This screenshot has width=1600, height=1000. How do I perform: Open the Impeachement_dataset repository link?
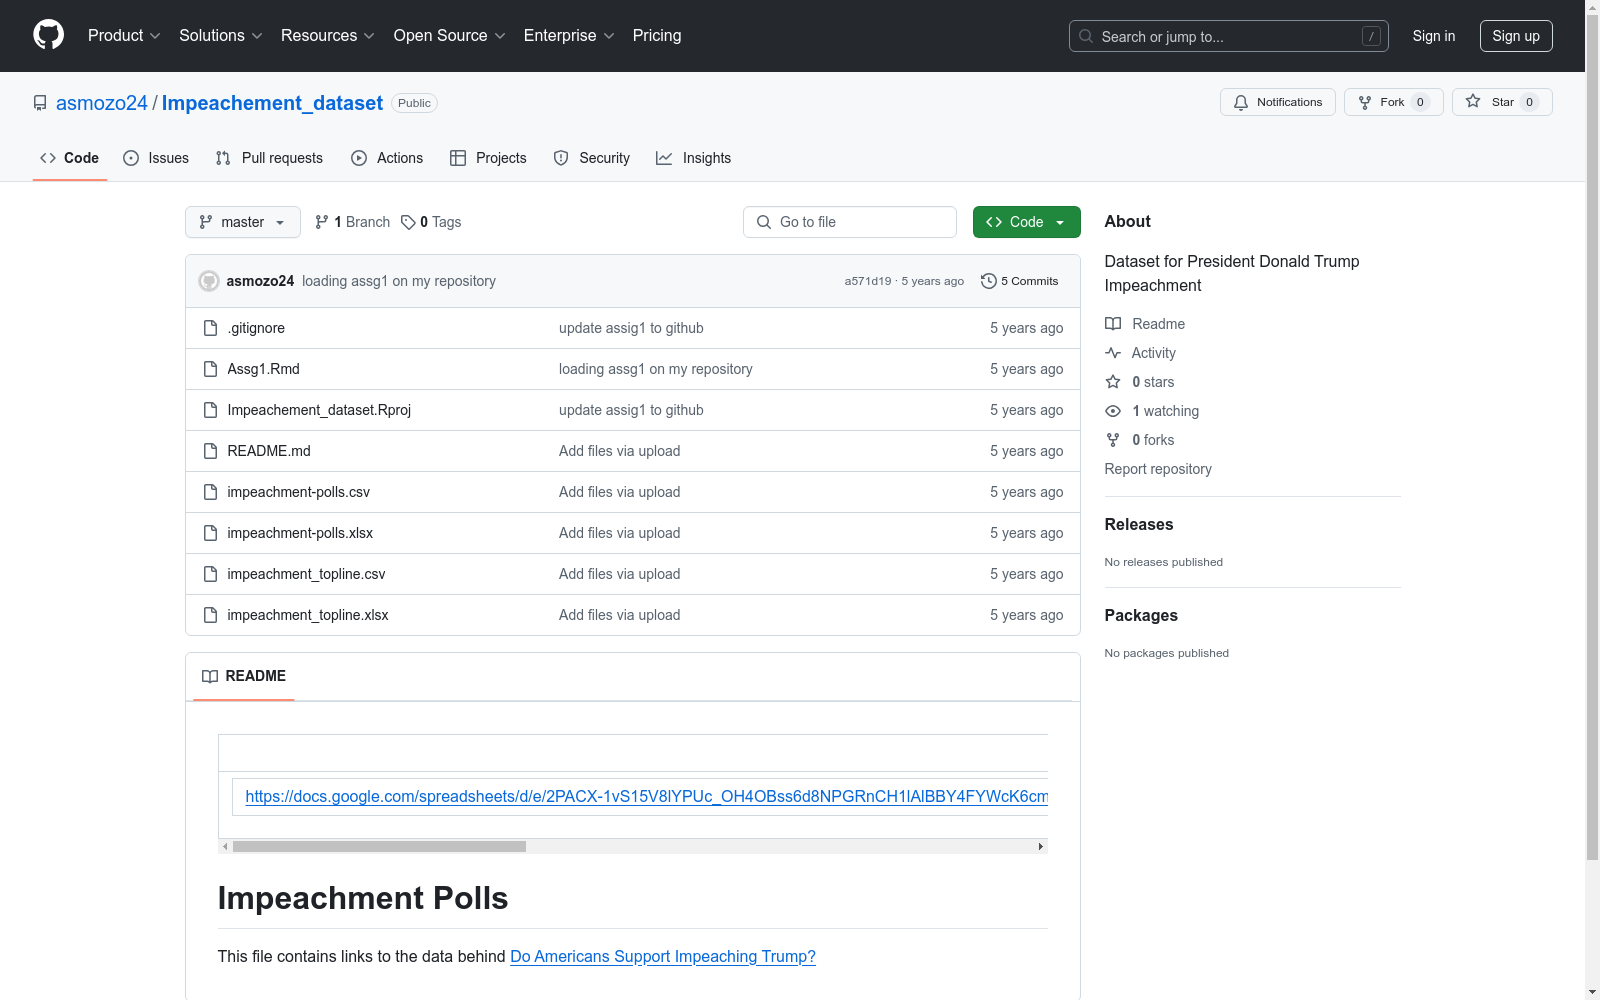pyautogui.click(x=272, y=103)
